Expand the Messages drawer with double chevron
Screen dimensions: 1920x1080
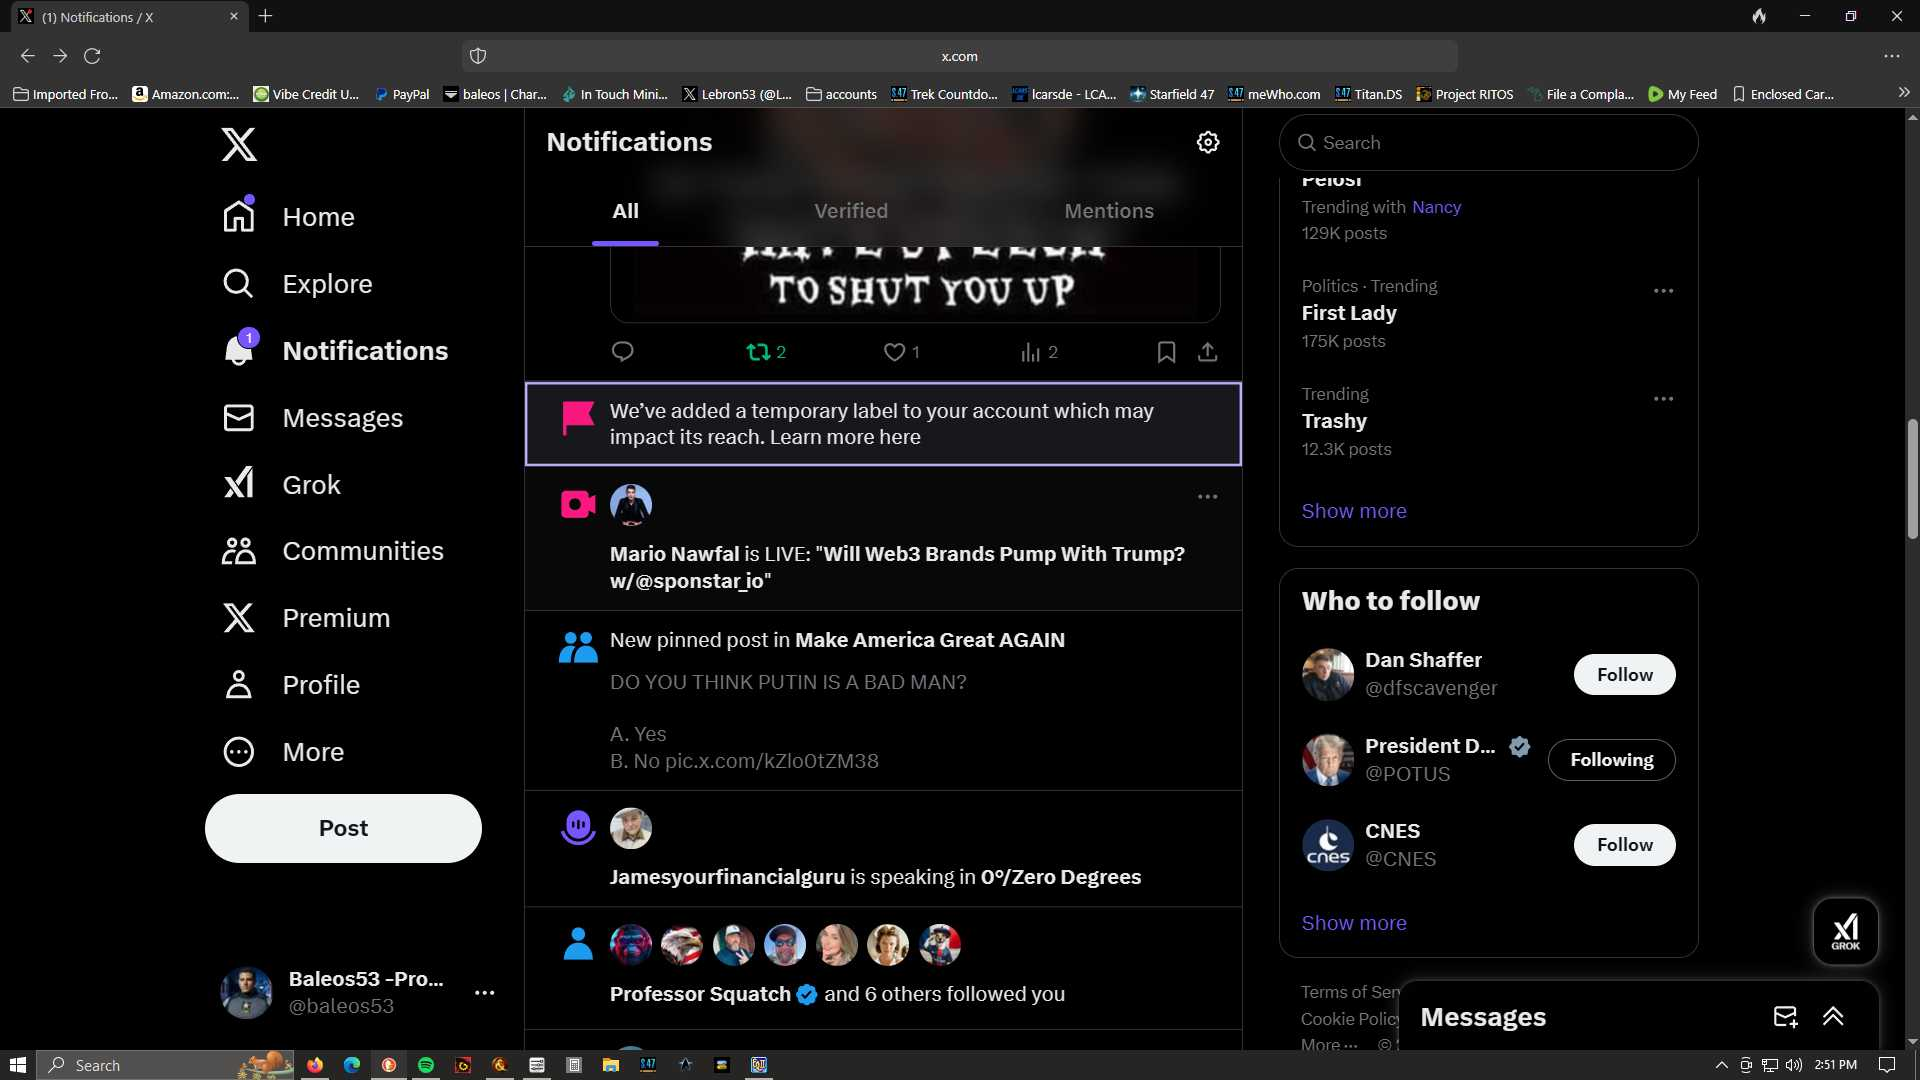[x=1833, y=1017]
